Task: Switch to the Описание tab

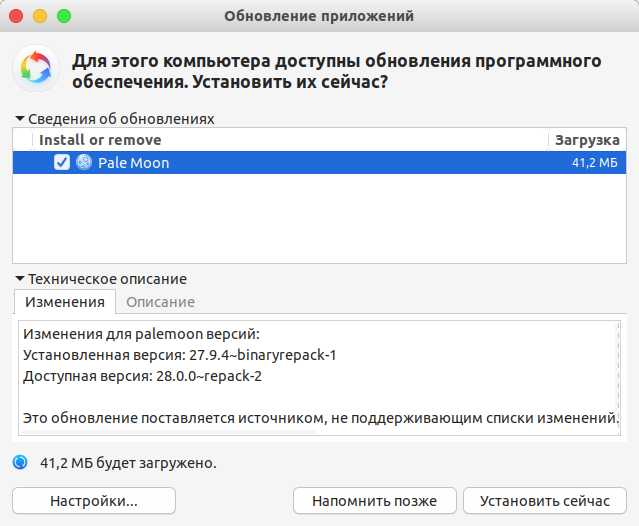Action: tap(160, 302)
